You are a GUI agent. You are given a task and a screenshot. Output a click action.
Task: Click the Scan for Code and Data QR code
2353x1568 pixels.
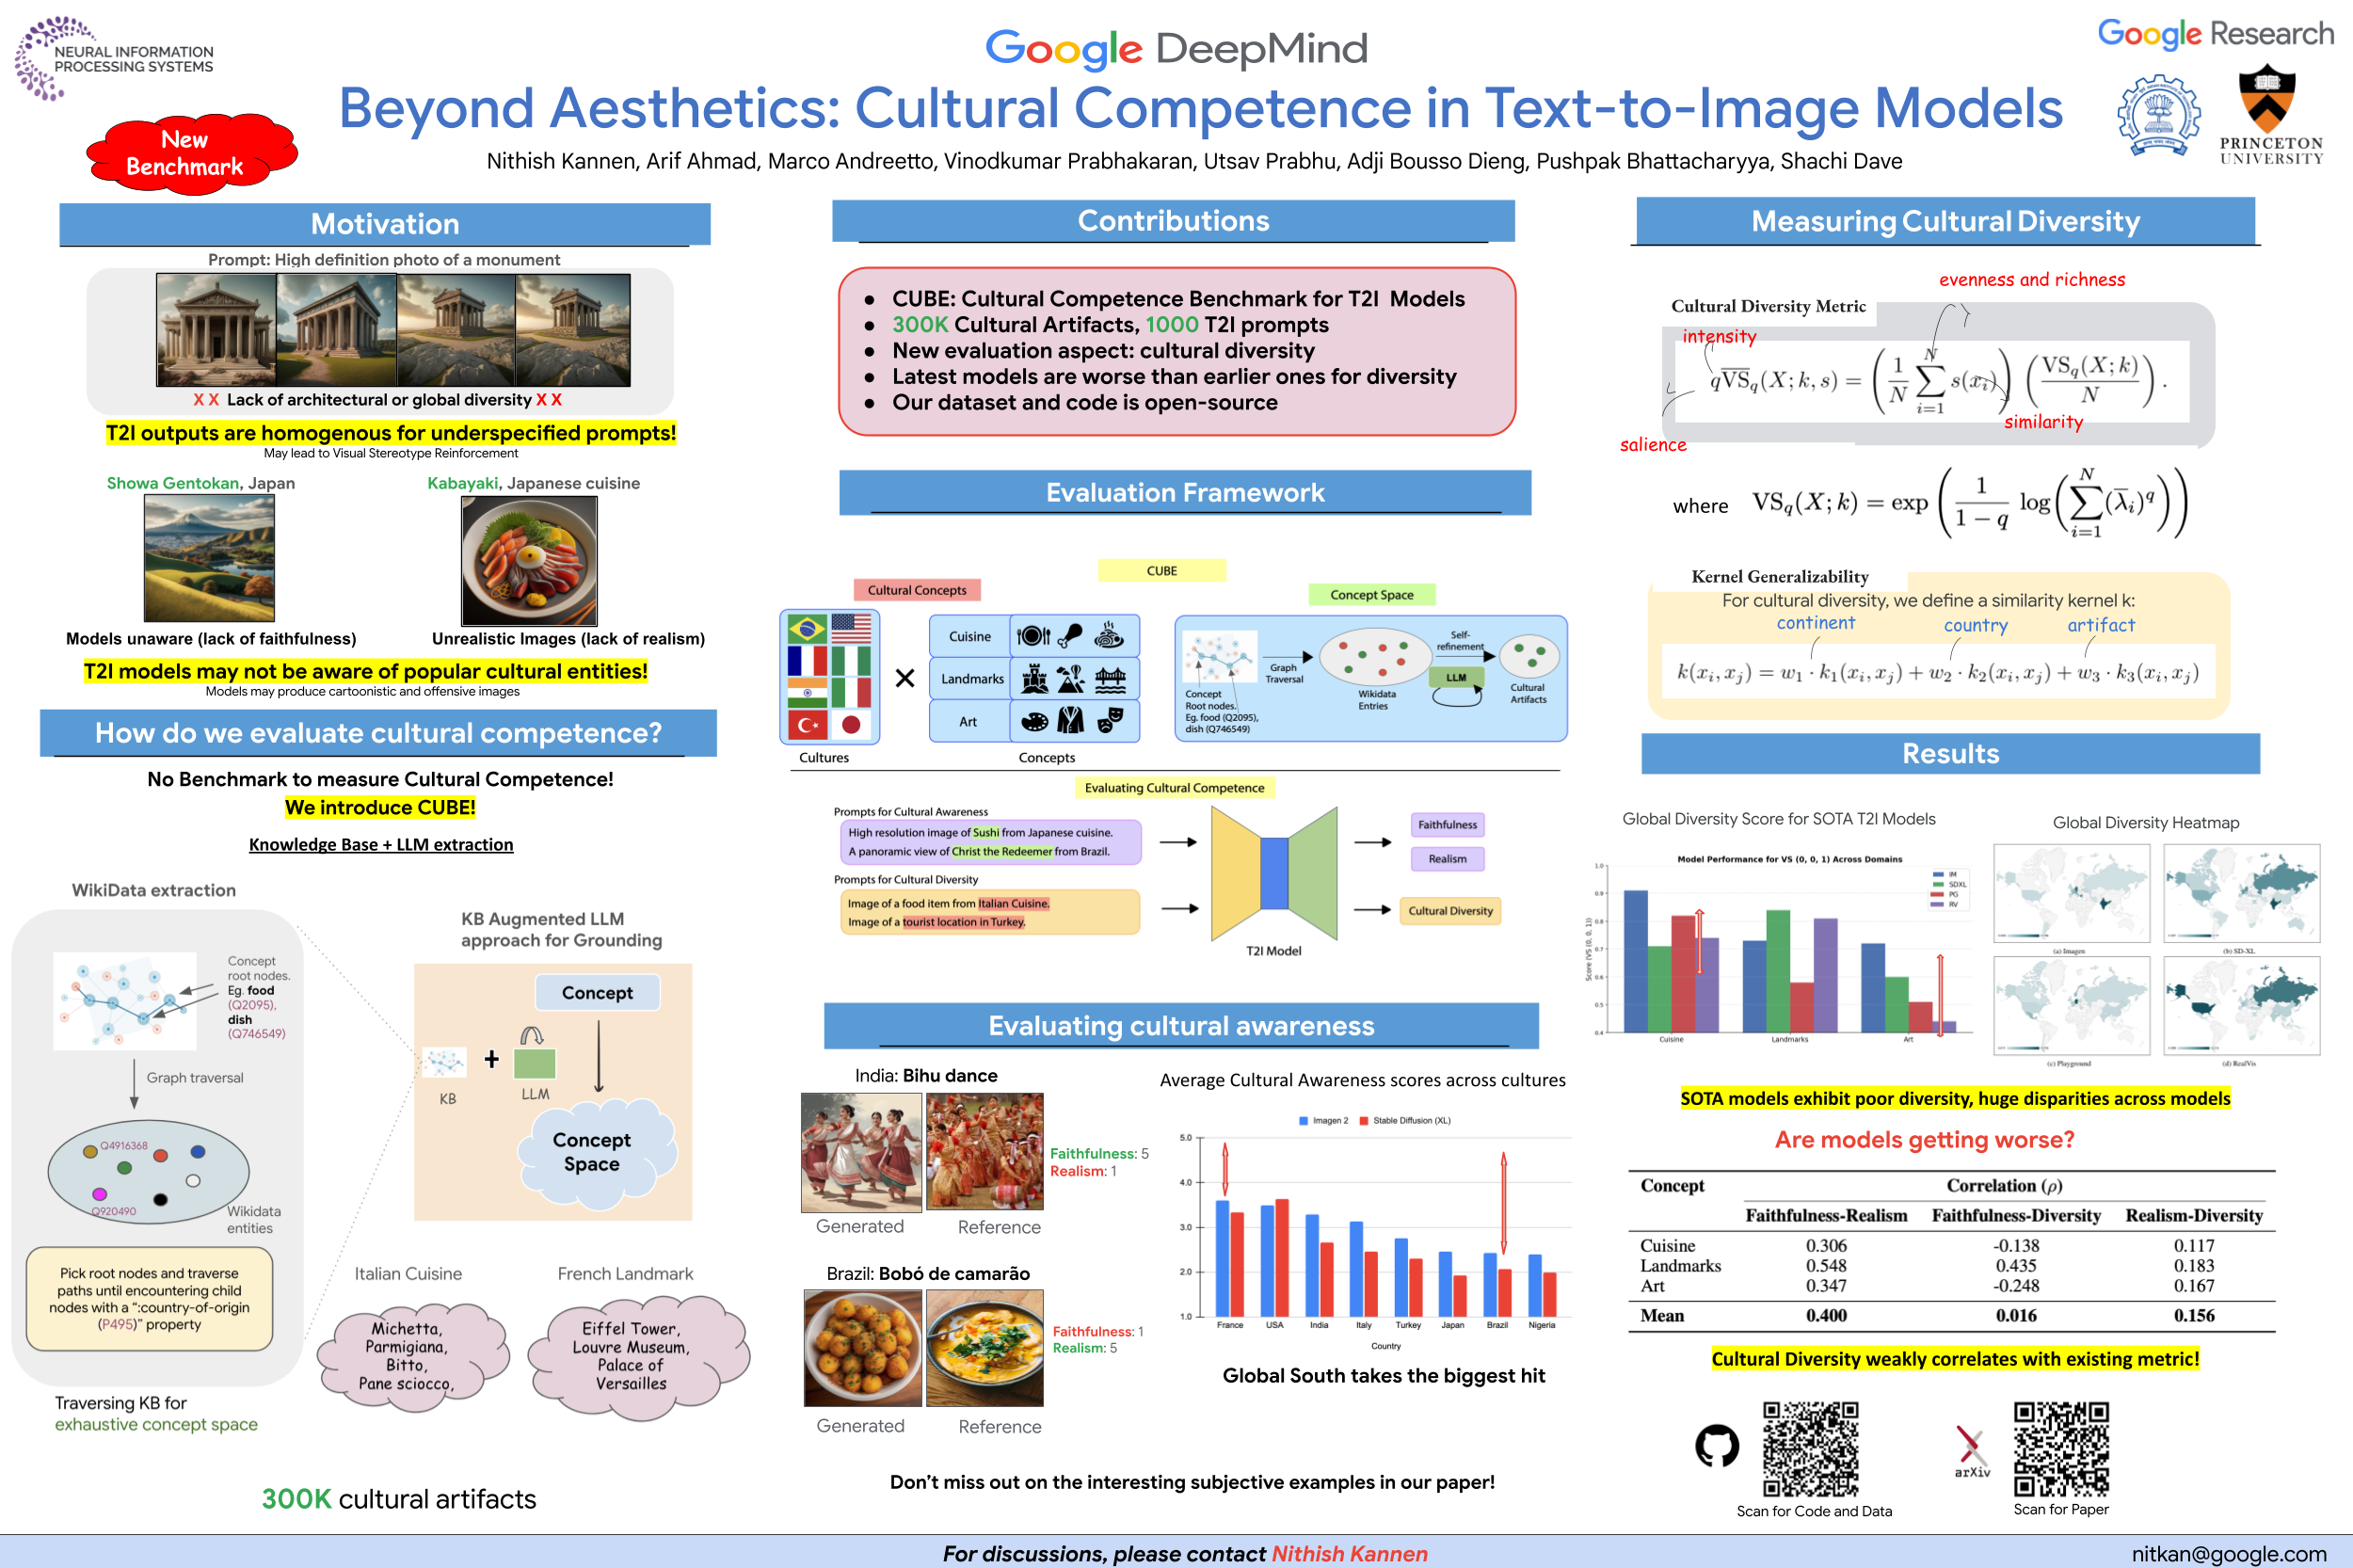point(1810,1449)
